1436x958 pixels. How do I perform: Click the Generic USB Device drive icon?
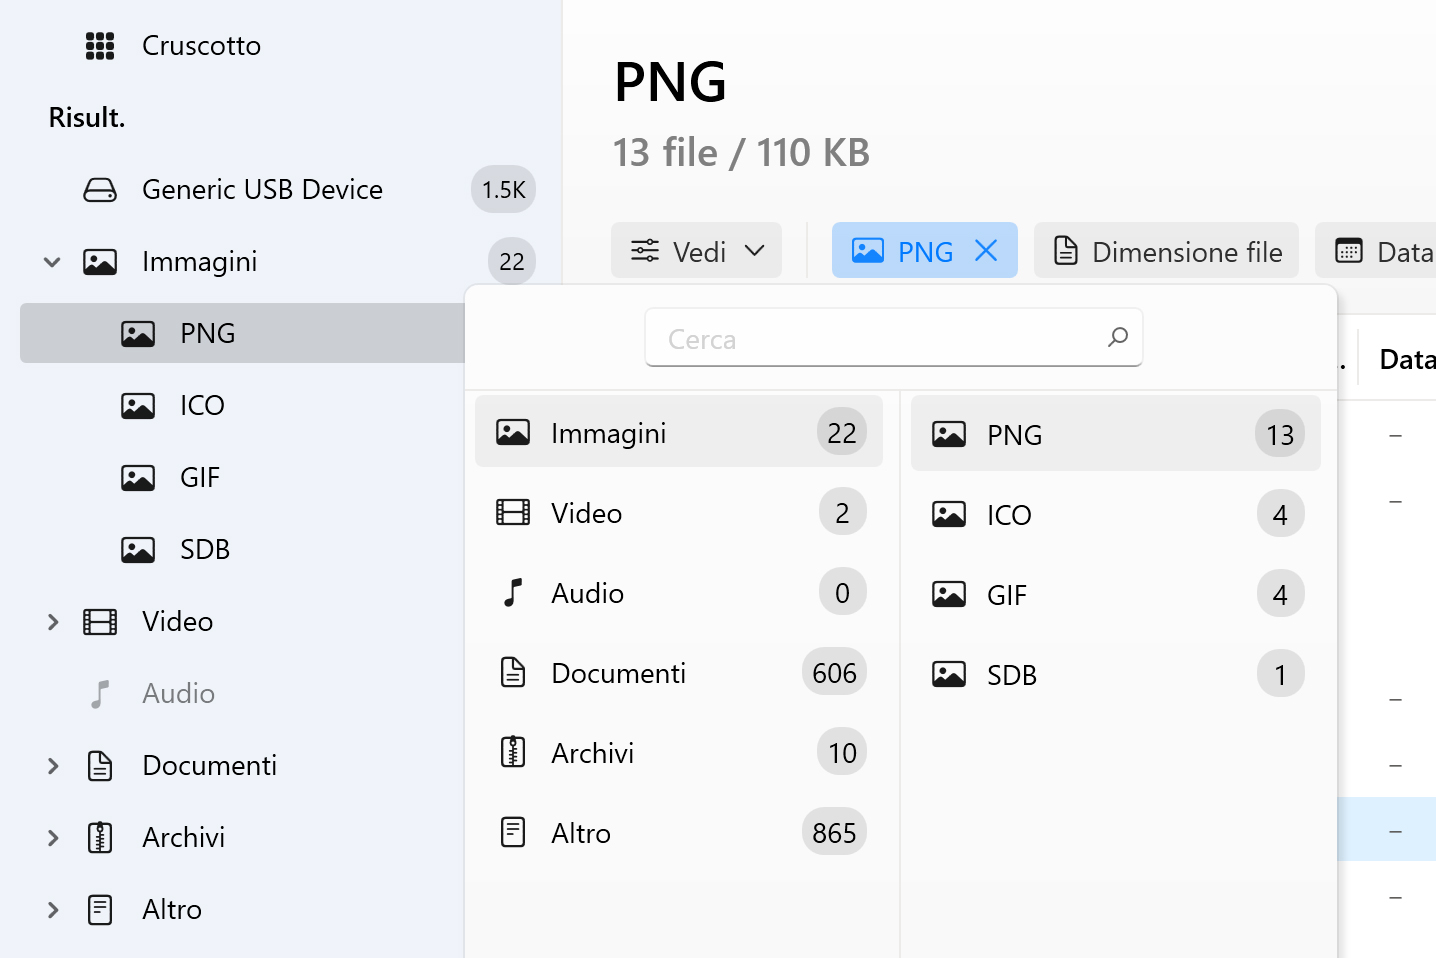[x=100, y=190]
